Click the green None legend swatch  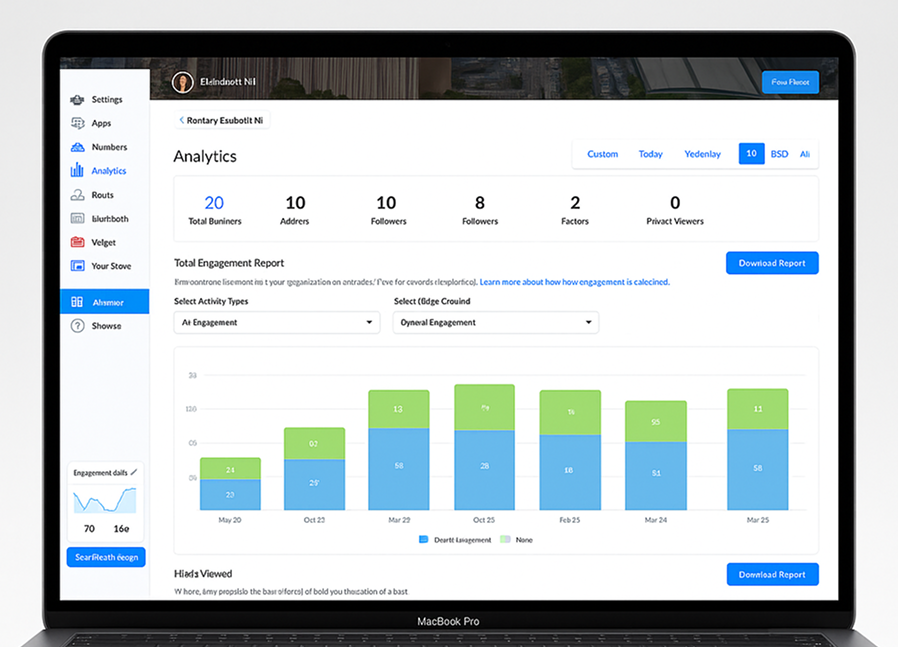click(505, 539)
